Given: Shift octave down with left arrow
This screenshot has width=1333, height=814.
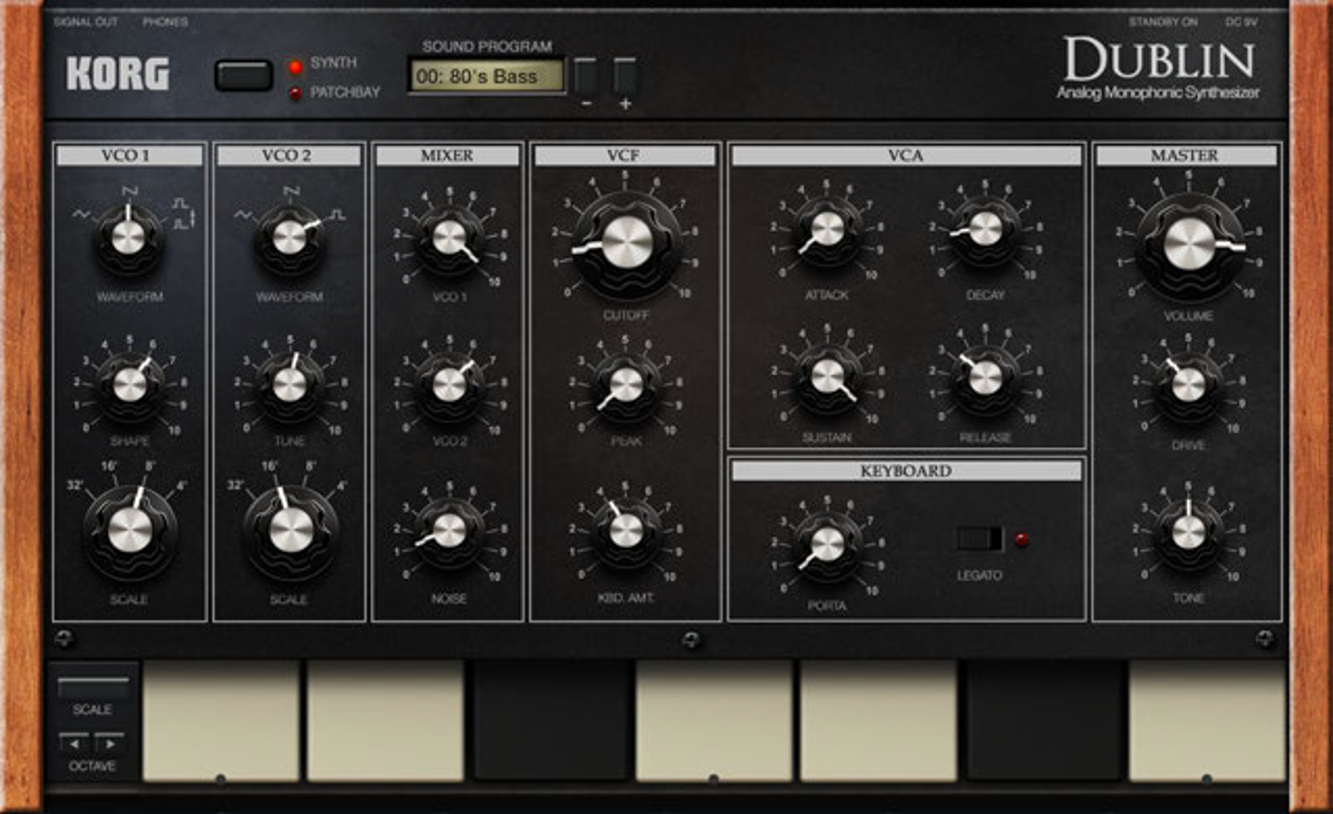Looking at the screenshot, I should pyautogui.click(x=74, y=743).
